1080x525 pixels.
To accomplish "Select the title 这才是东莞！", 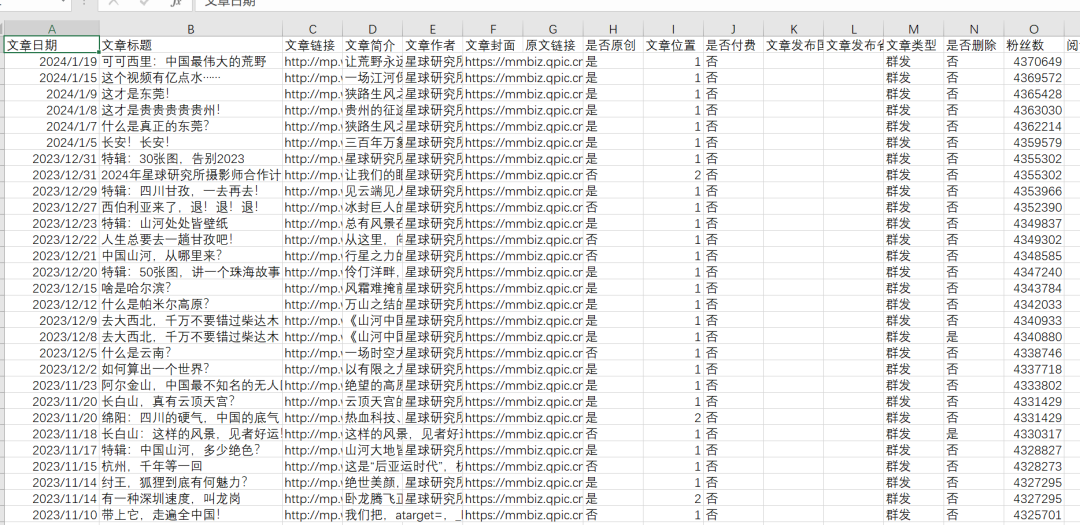I will pos(191,94).
